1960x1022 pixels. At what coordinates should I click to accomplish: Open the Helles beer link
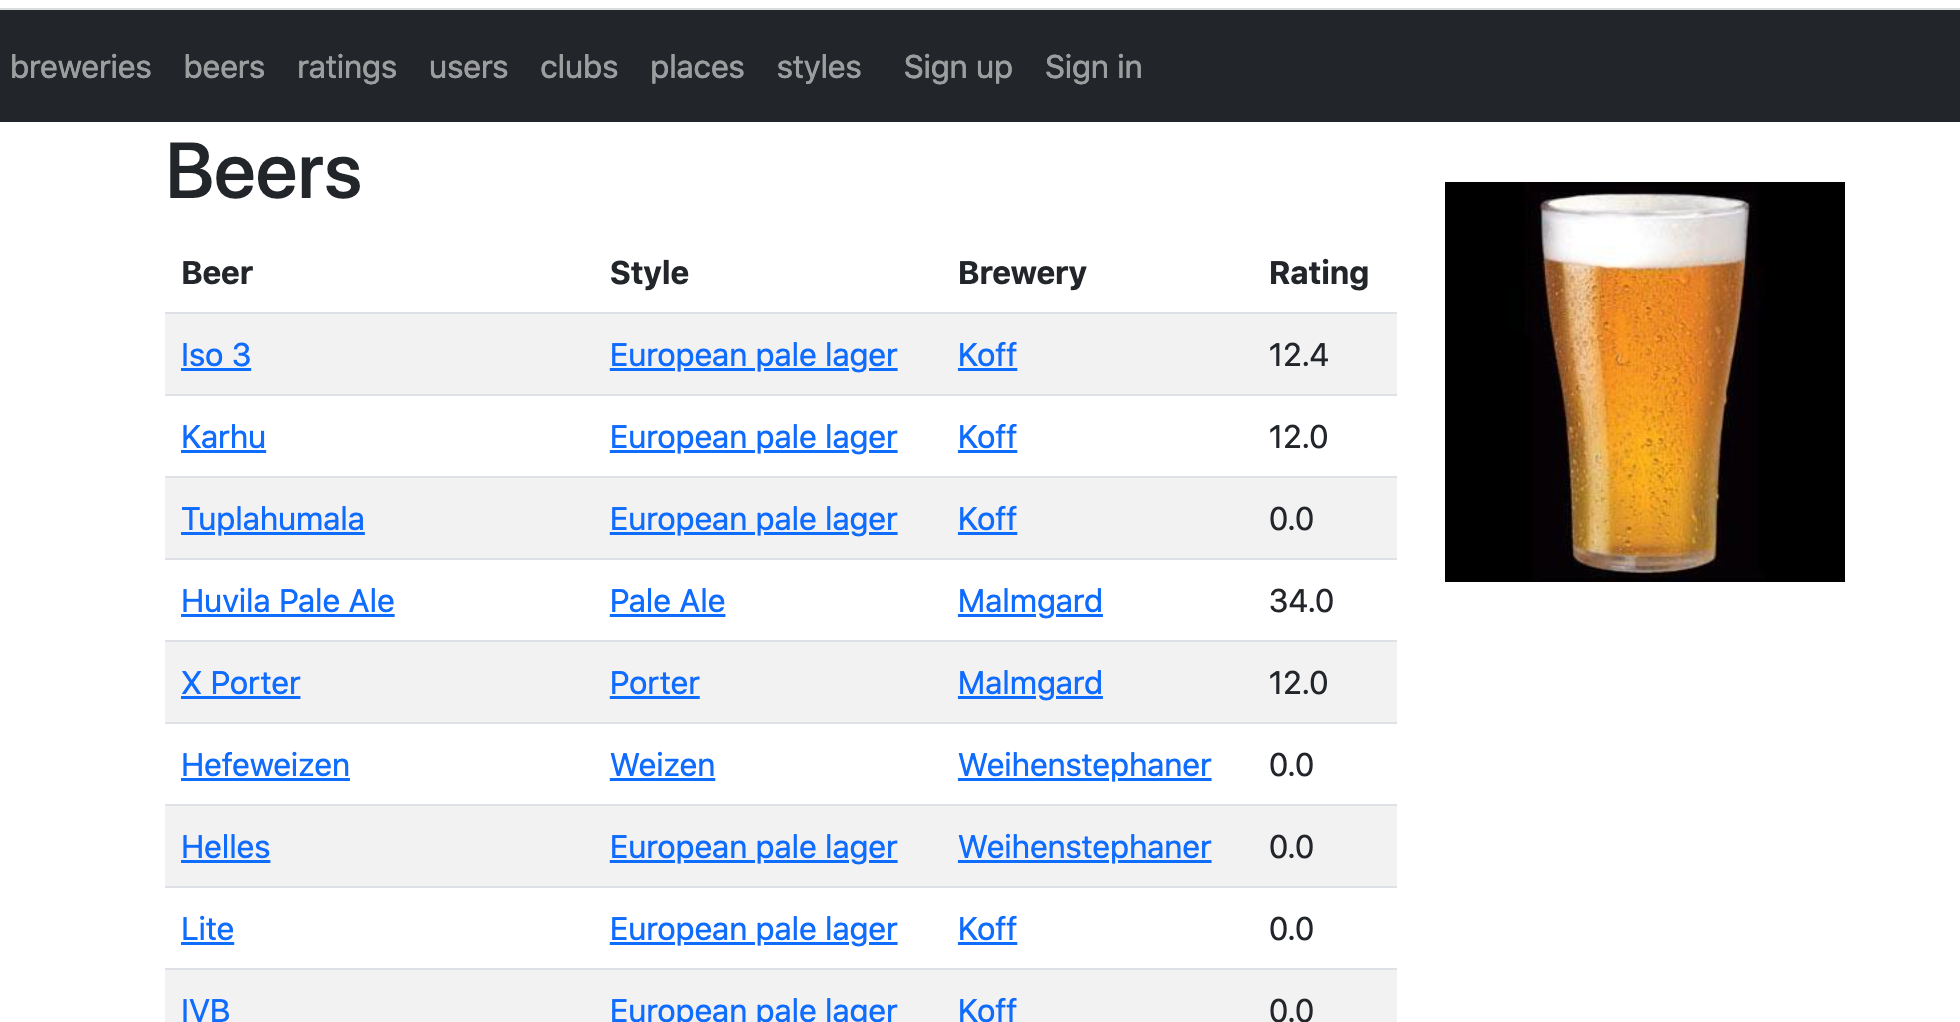coord(225,847)
